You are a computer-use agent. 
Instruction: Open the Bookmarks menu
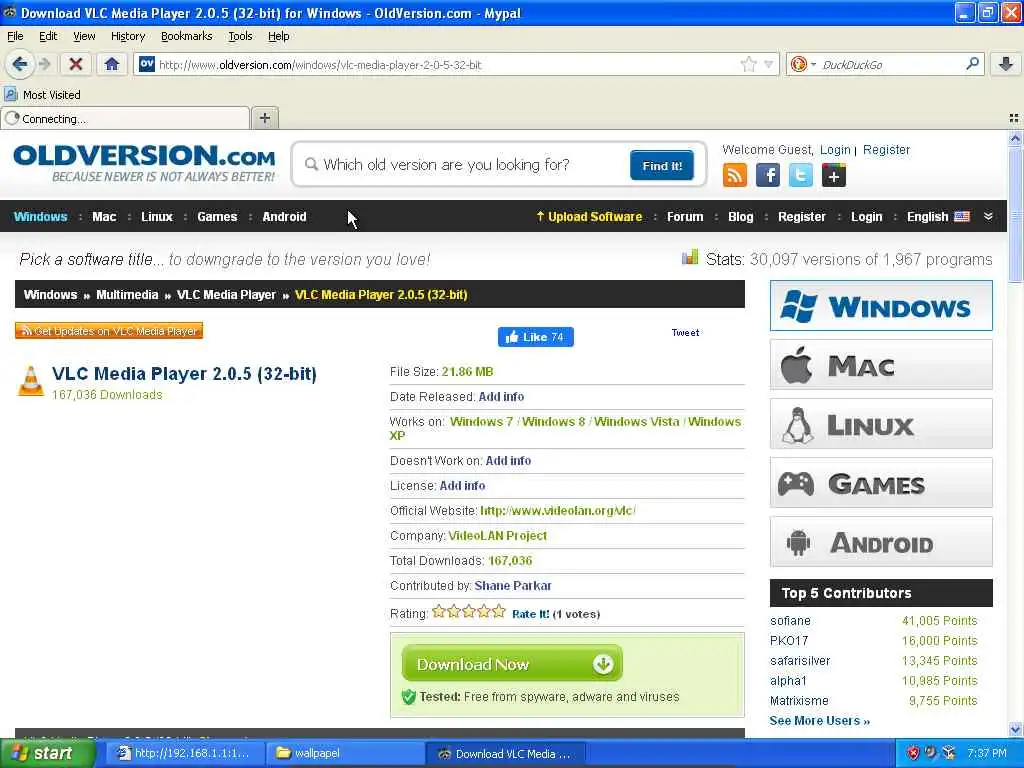pos(186,36)
